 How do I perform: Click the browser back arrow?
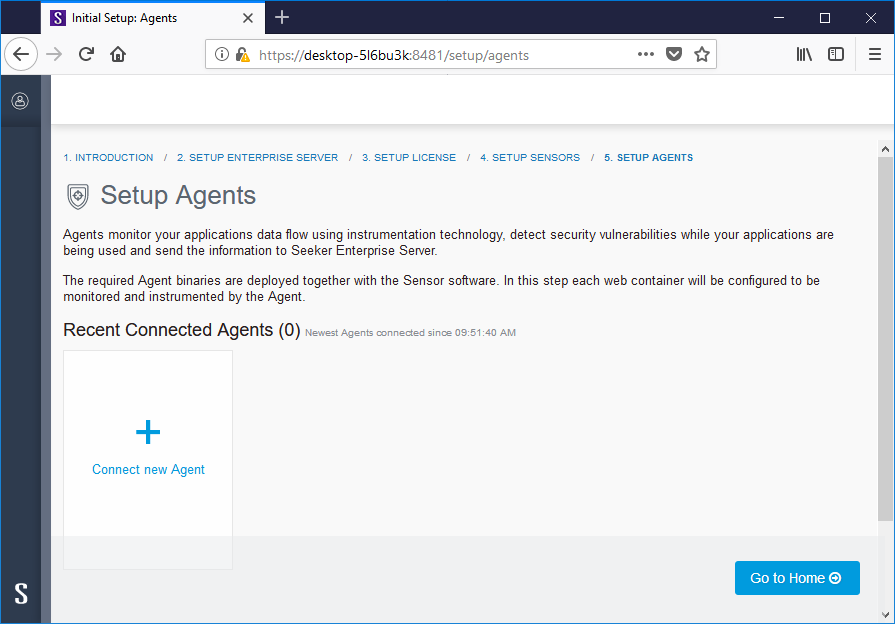coord(21,54)
